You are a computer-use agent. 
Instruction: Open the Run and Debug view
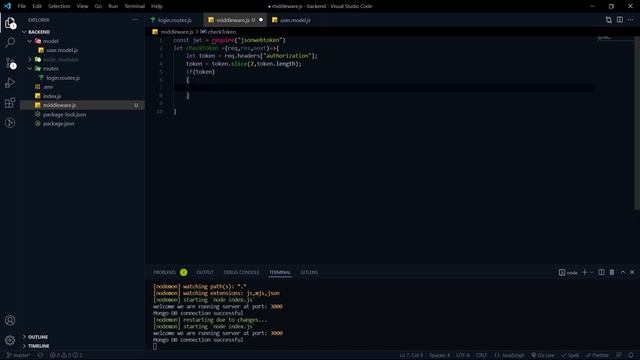pos(10,82)
